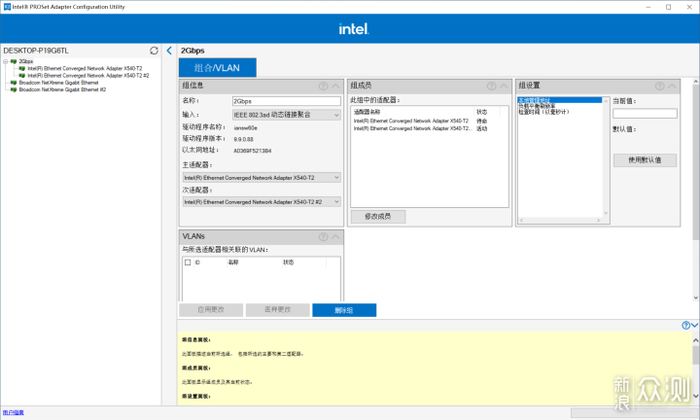700x420 pixels.
Task: Open the secondary adapter X540-T2 #2 dropdown
Action: click(x=262, y=202)
